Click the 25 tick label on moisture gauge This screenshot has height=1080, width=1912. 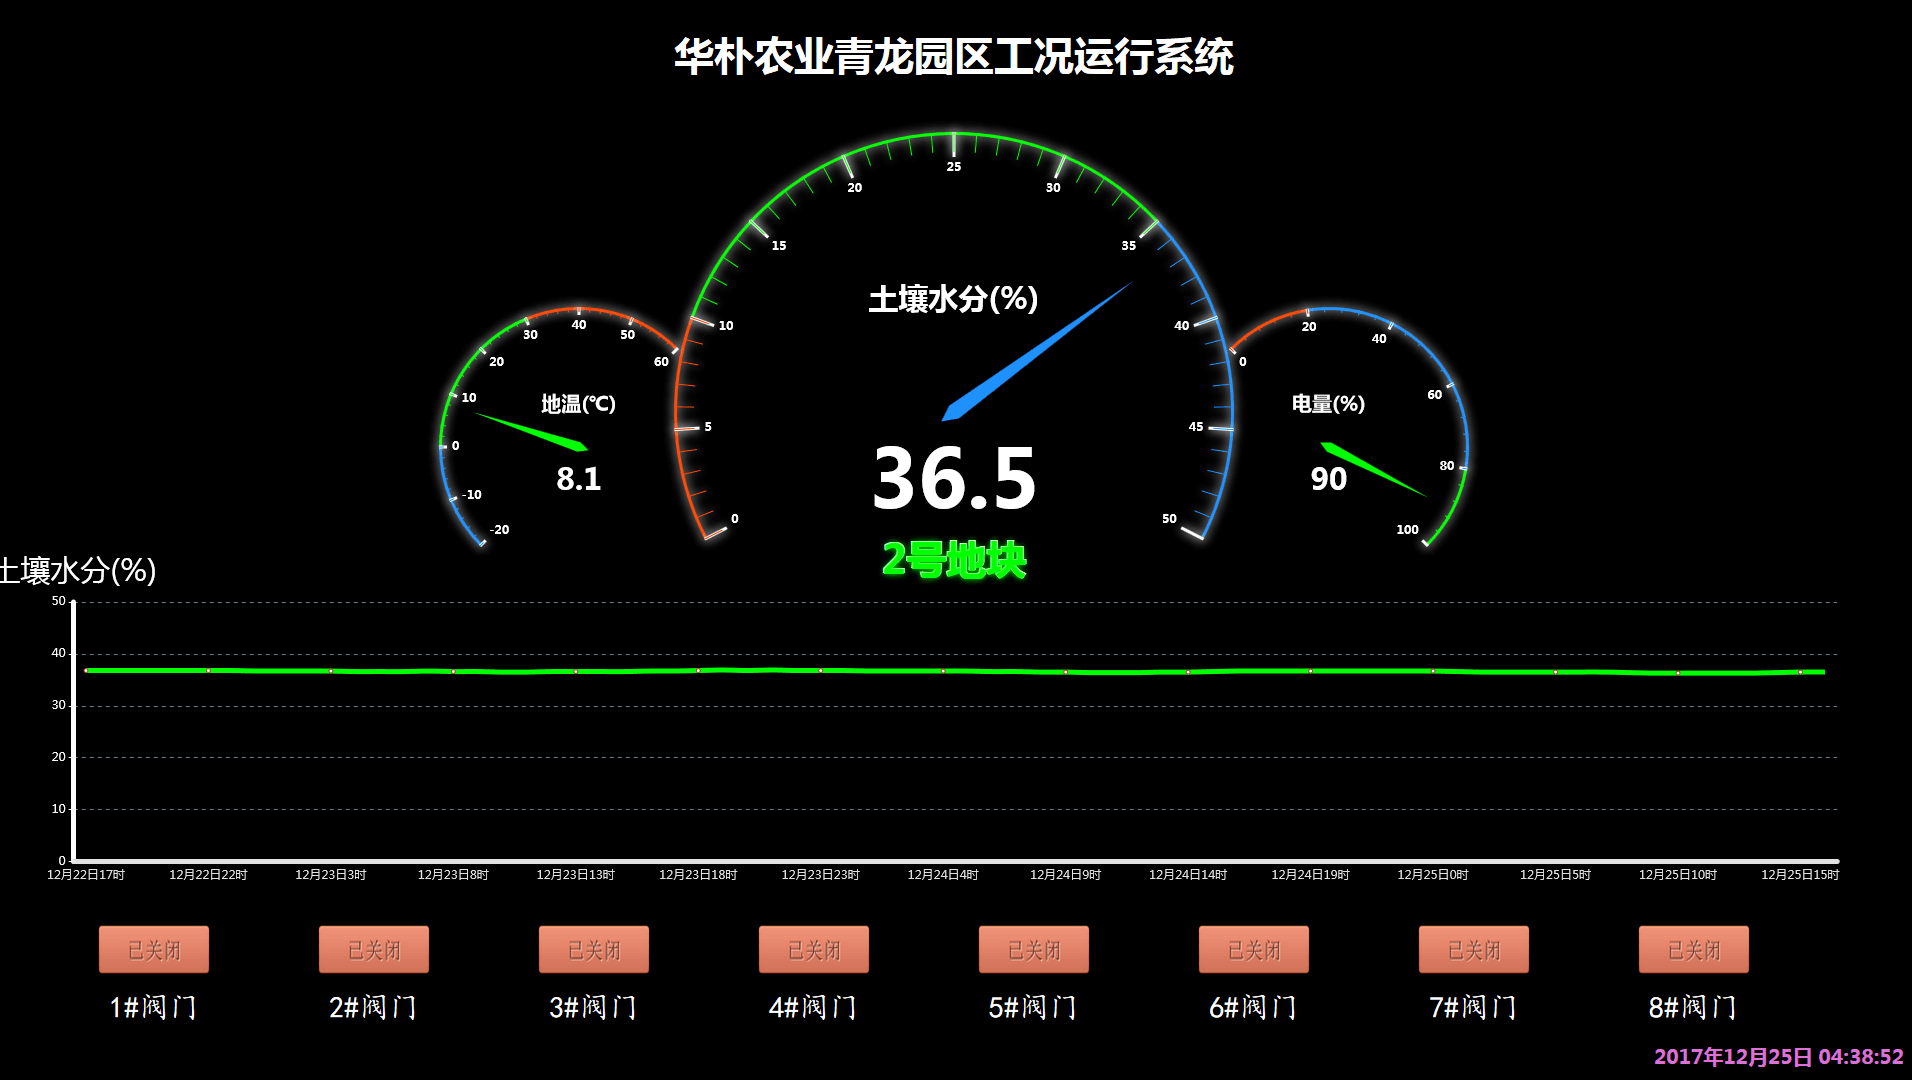[954, 167]
